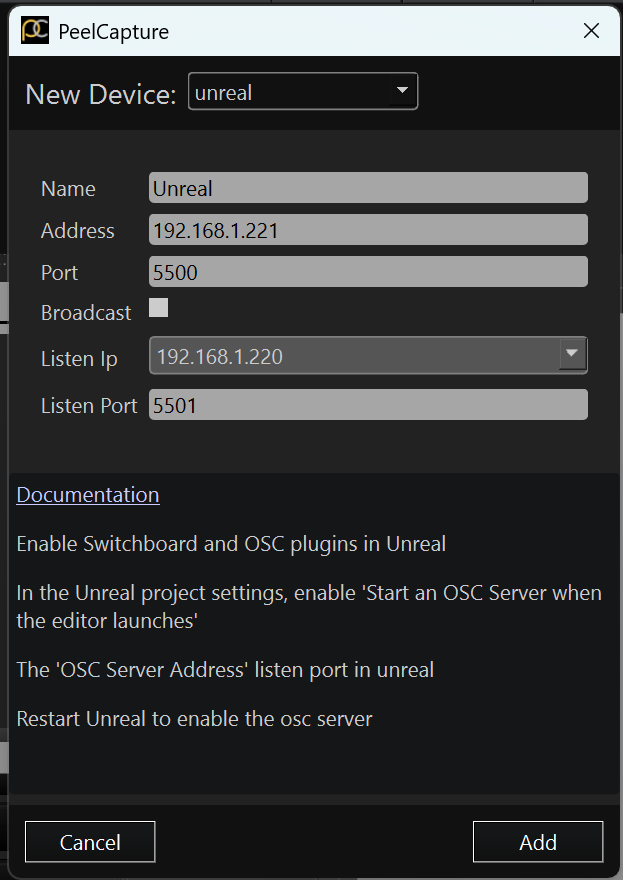Image resolution: width=623 pixels, height=880 pixels.
Task: Click the "Enable Switchboard and OSC plugins" text
Action: [x=231, y=545]
